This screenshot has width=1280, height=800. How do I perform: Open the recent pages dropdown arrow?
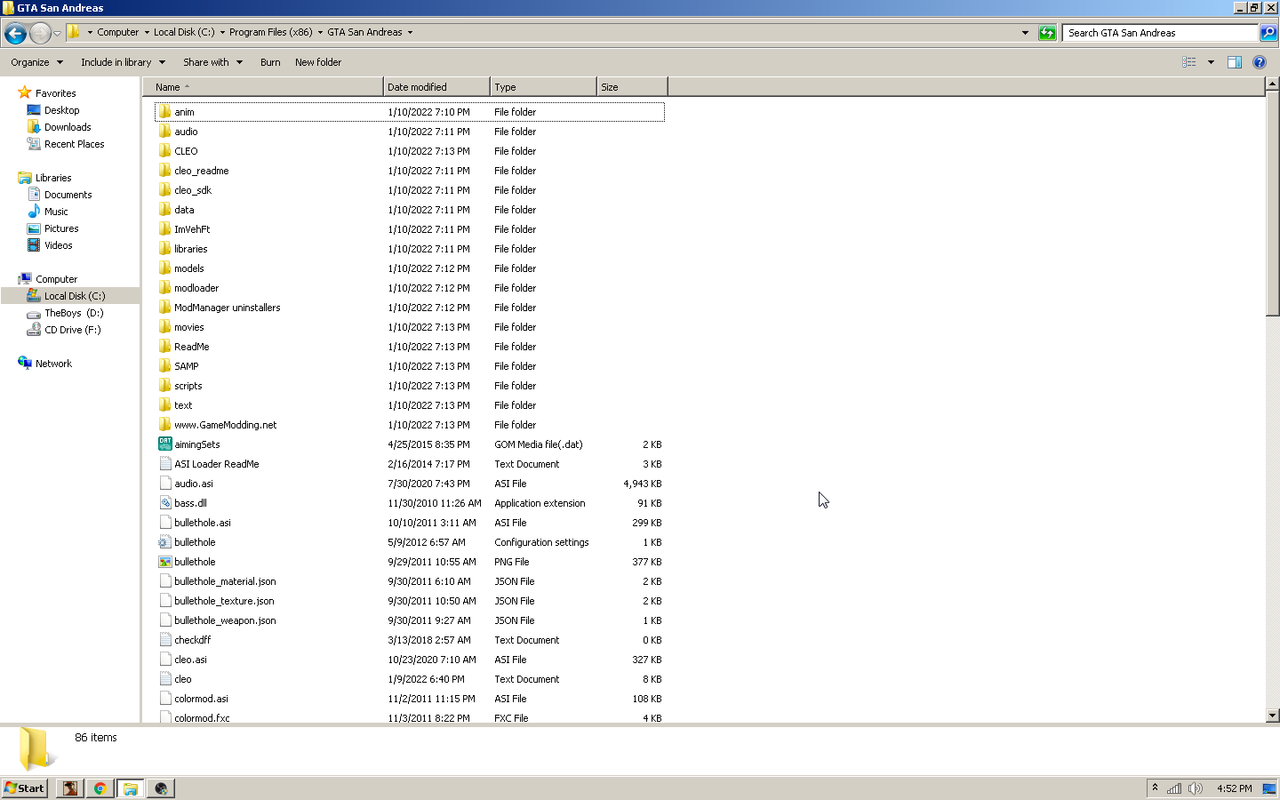point(57,33)
